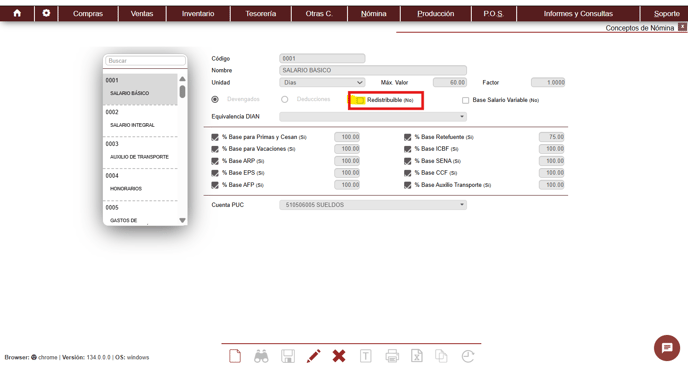688x365 pixels.
Task: Toggle % Base CCF checkbox
Action: click(408, 173)
